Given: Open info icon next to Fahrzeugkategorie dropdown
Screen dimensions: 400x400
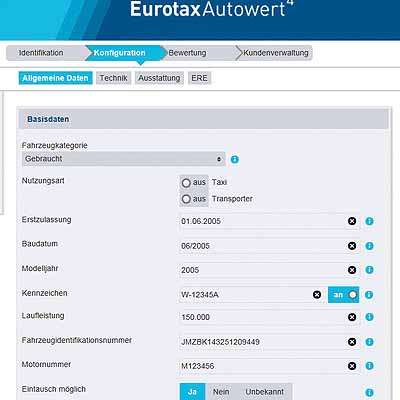Looking at the screenshot, I should 235,159.
